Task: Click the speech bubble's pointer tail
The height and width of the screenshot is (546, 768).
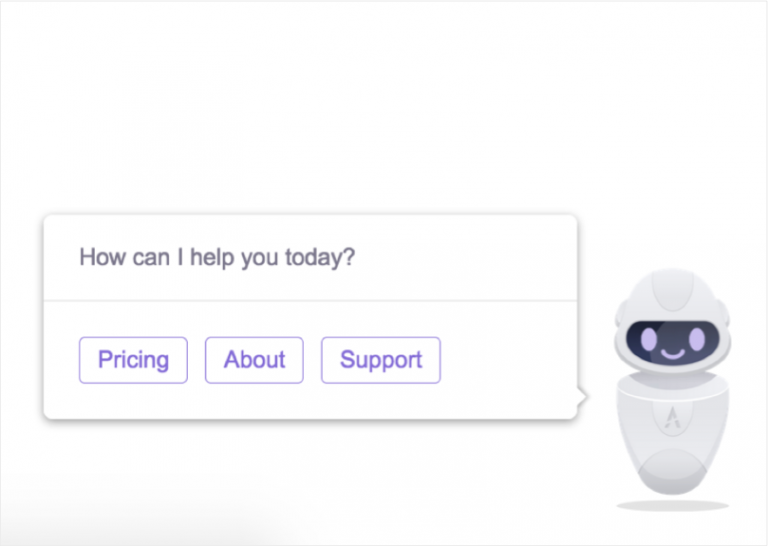Action: 582,398
